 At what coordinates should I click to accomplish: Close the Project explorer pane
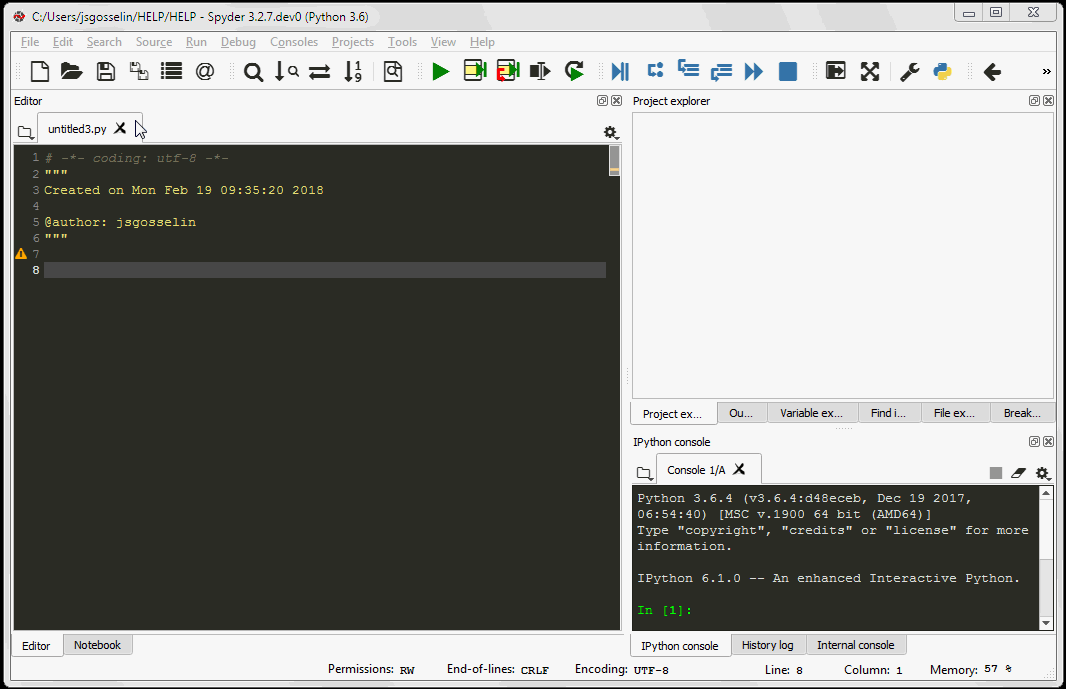click(1048, 101)
